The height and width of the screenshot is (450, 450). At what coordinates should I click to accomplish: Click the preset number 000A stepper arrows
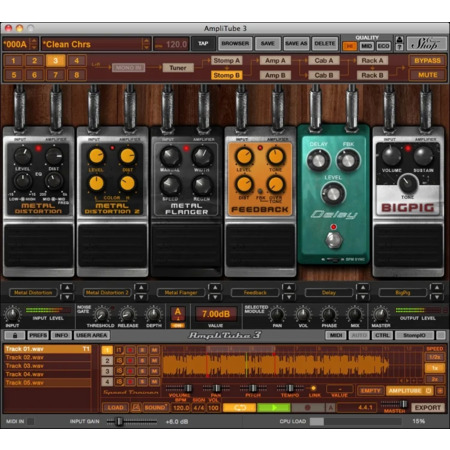coord(34,44)
